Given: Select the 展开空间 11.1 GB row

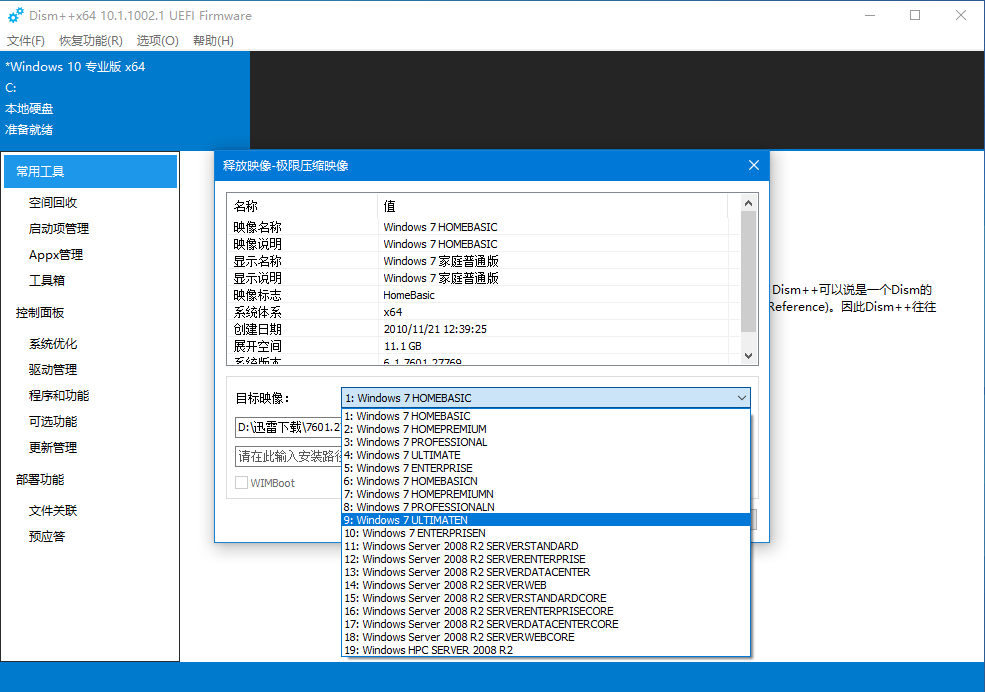Looking at the screenshot, I should click(x=483, y=345).
